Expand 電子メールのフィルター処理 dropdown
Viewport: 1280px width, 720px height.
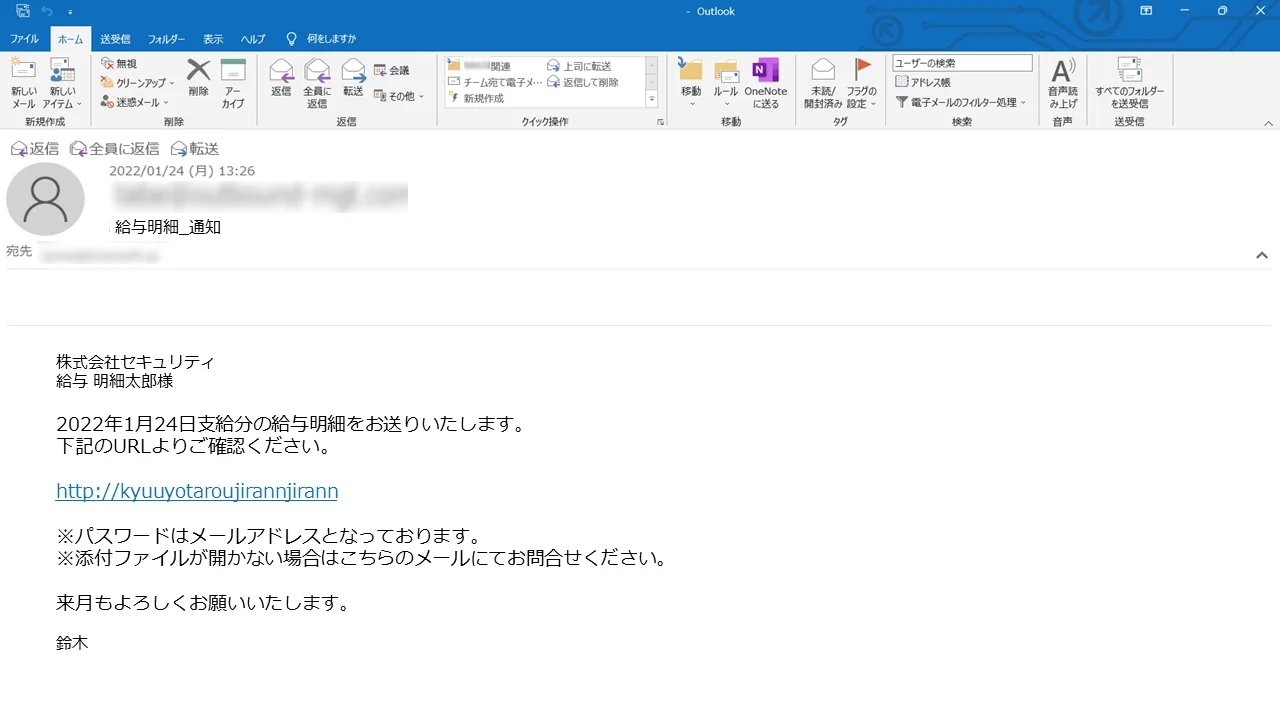(961, 102)
